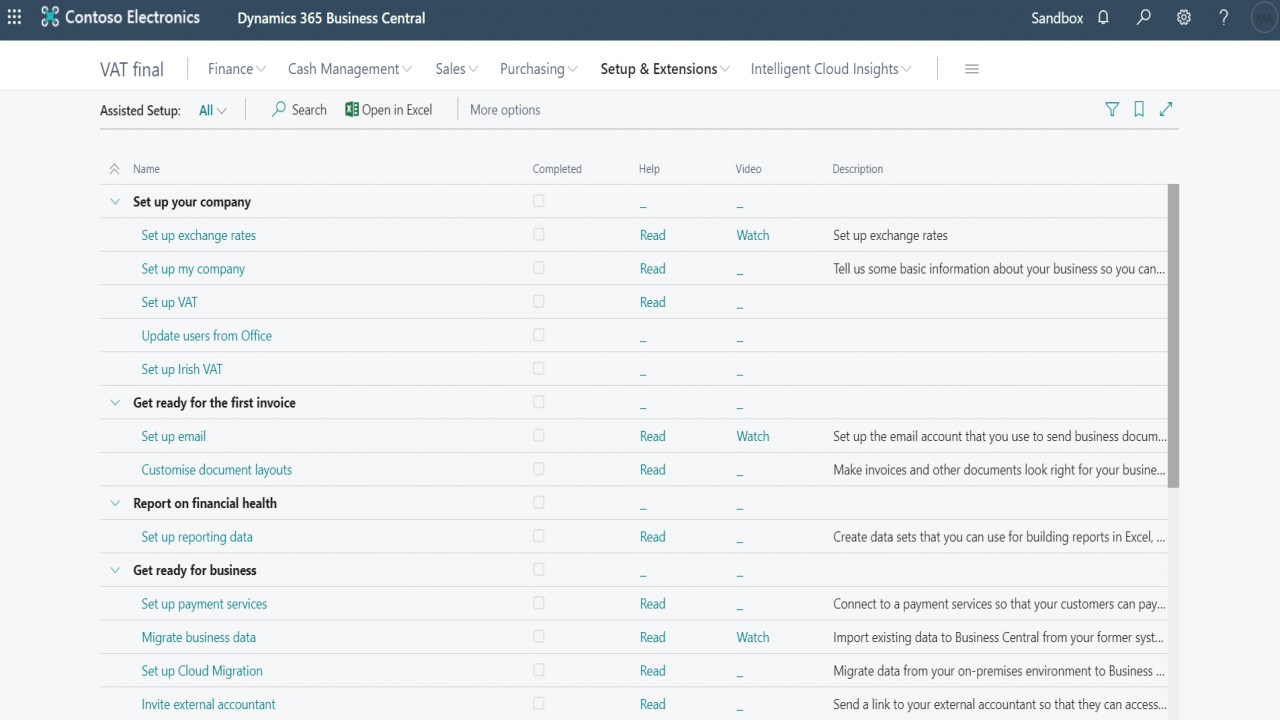Screen dimensions: 1280x720
Task: Click the filter funnel icon
Action: [x=1112, y=110]
